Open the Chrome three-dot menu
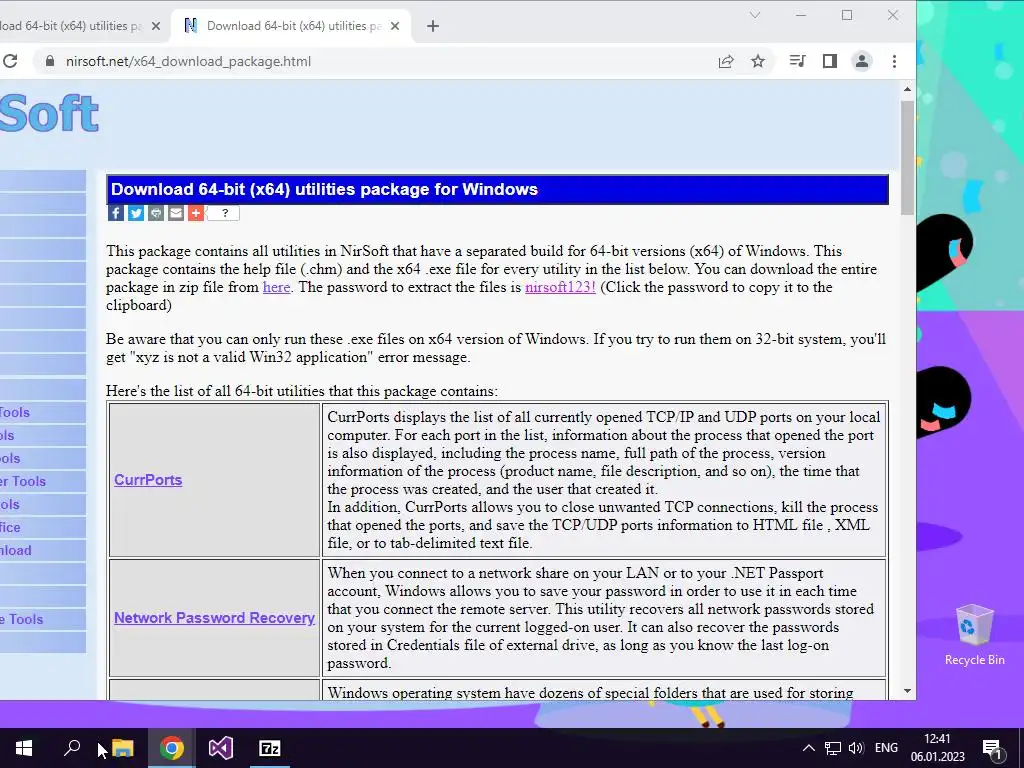Screen dimensions: 1024x768 [894, 61]
